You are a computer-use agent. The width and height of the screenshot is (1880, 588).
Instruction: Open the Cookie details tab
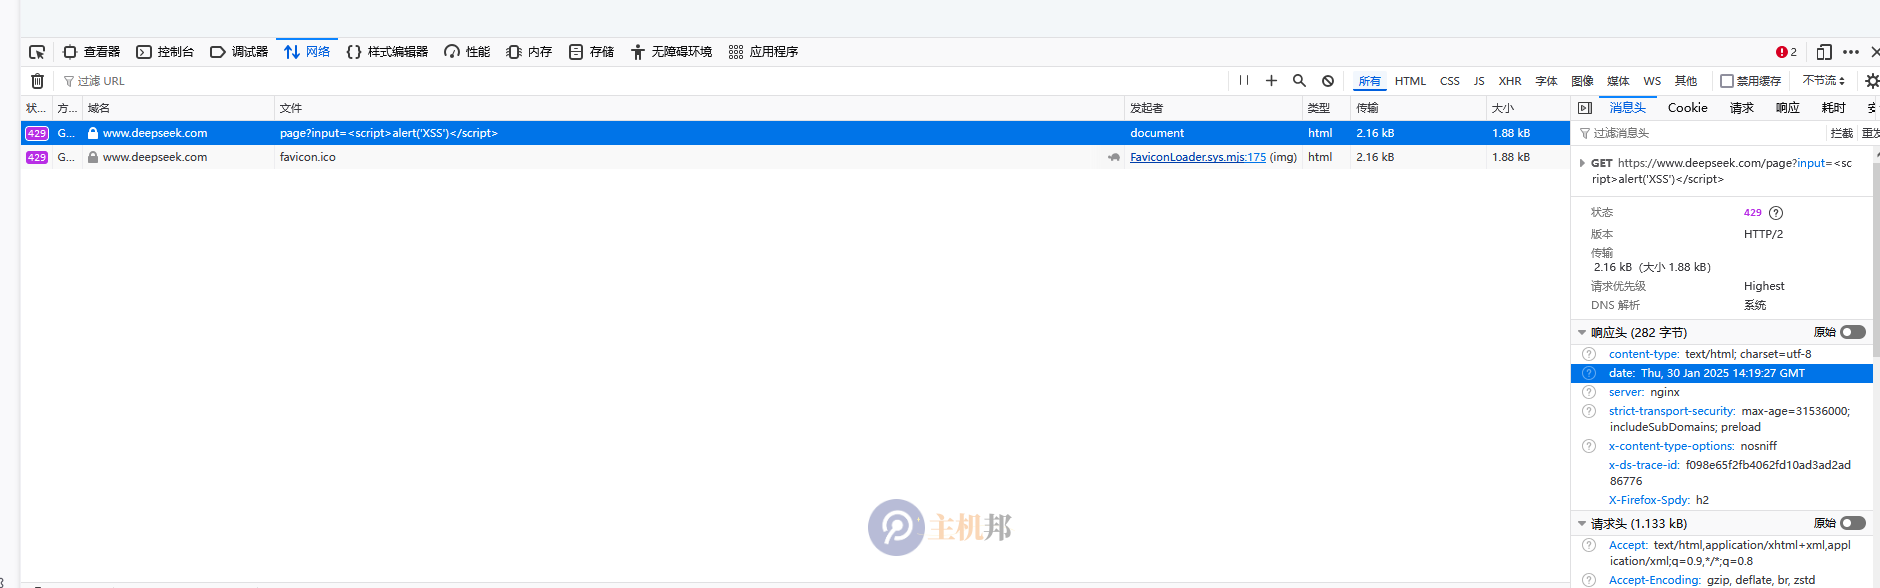click(1687, 108)
